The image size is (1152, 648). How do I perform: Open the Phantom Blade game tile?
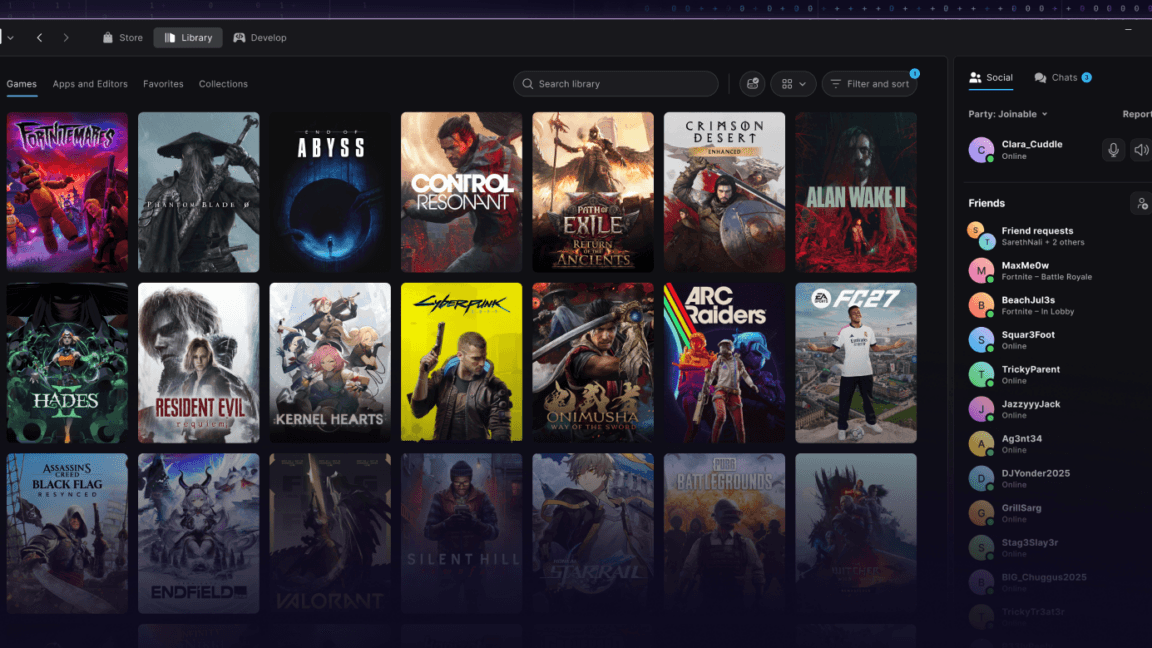pyautogui.click(x=198, y=192)
